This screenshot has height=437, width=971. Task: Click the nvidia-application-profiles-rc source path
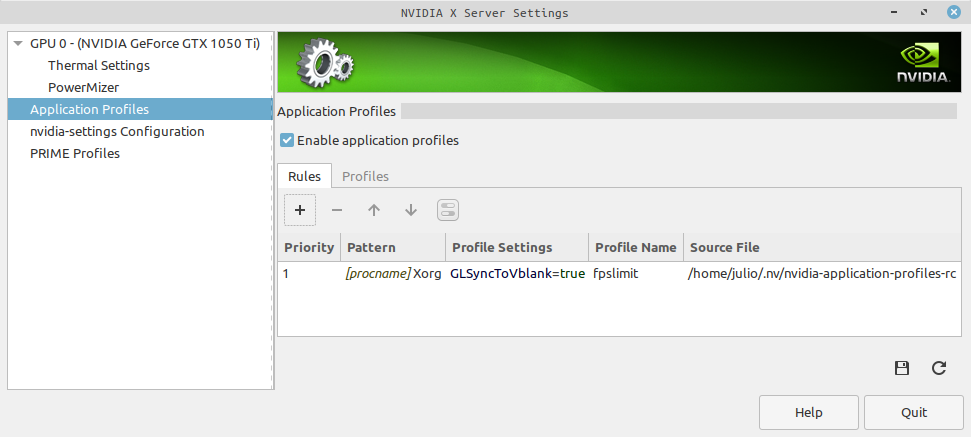click(x=822, y=273)
